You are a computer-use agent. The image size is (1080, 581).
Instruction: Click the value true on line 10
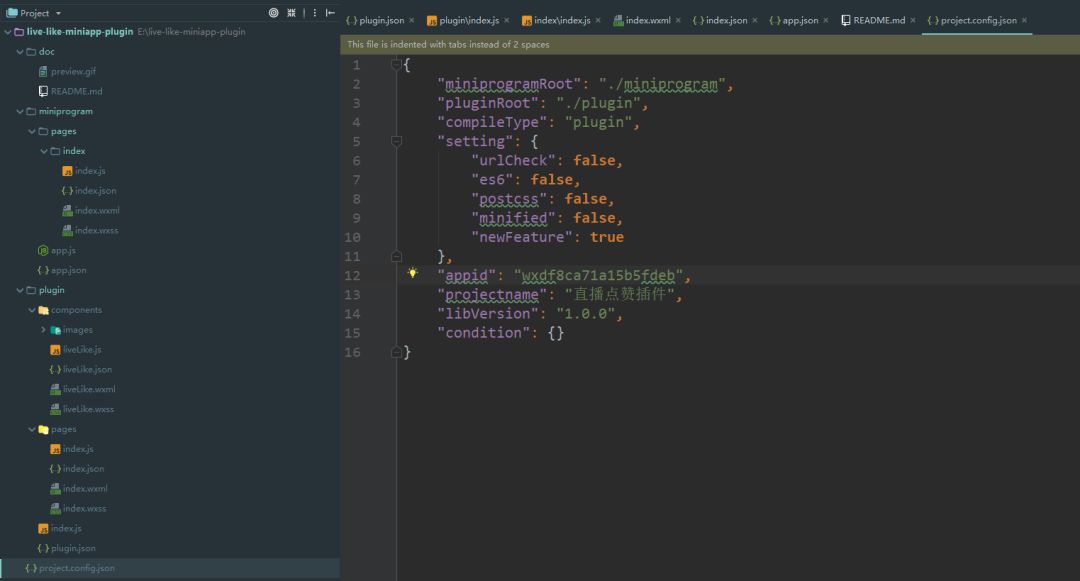pos(607,237)
